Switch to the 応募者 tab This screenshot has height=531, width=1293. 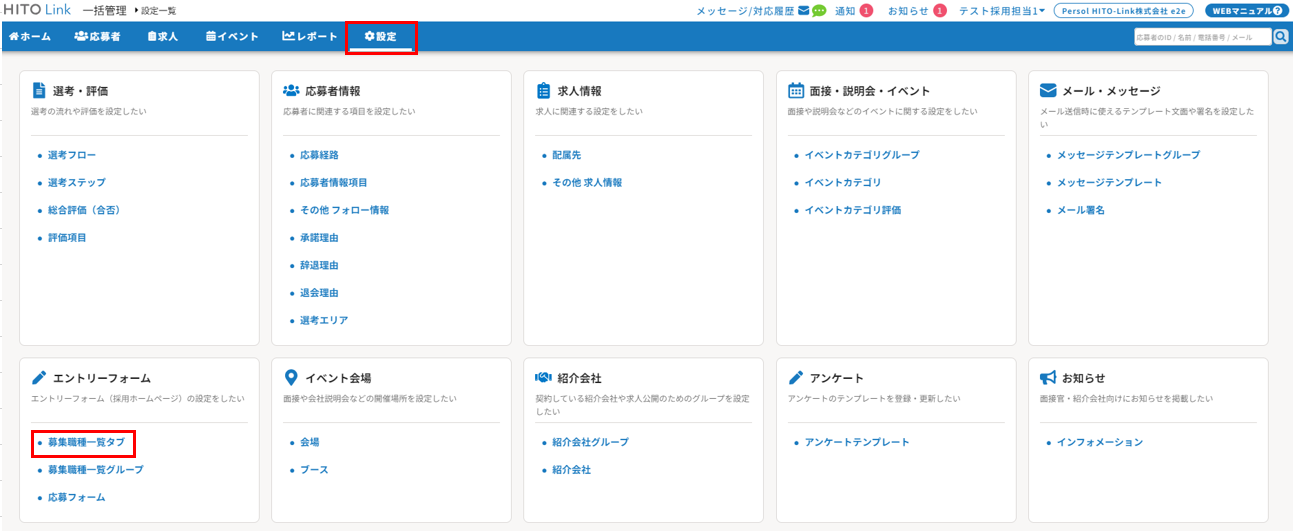click(97, 37)
